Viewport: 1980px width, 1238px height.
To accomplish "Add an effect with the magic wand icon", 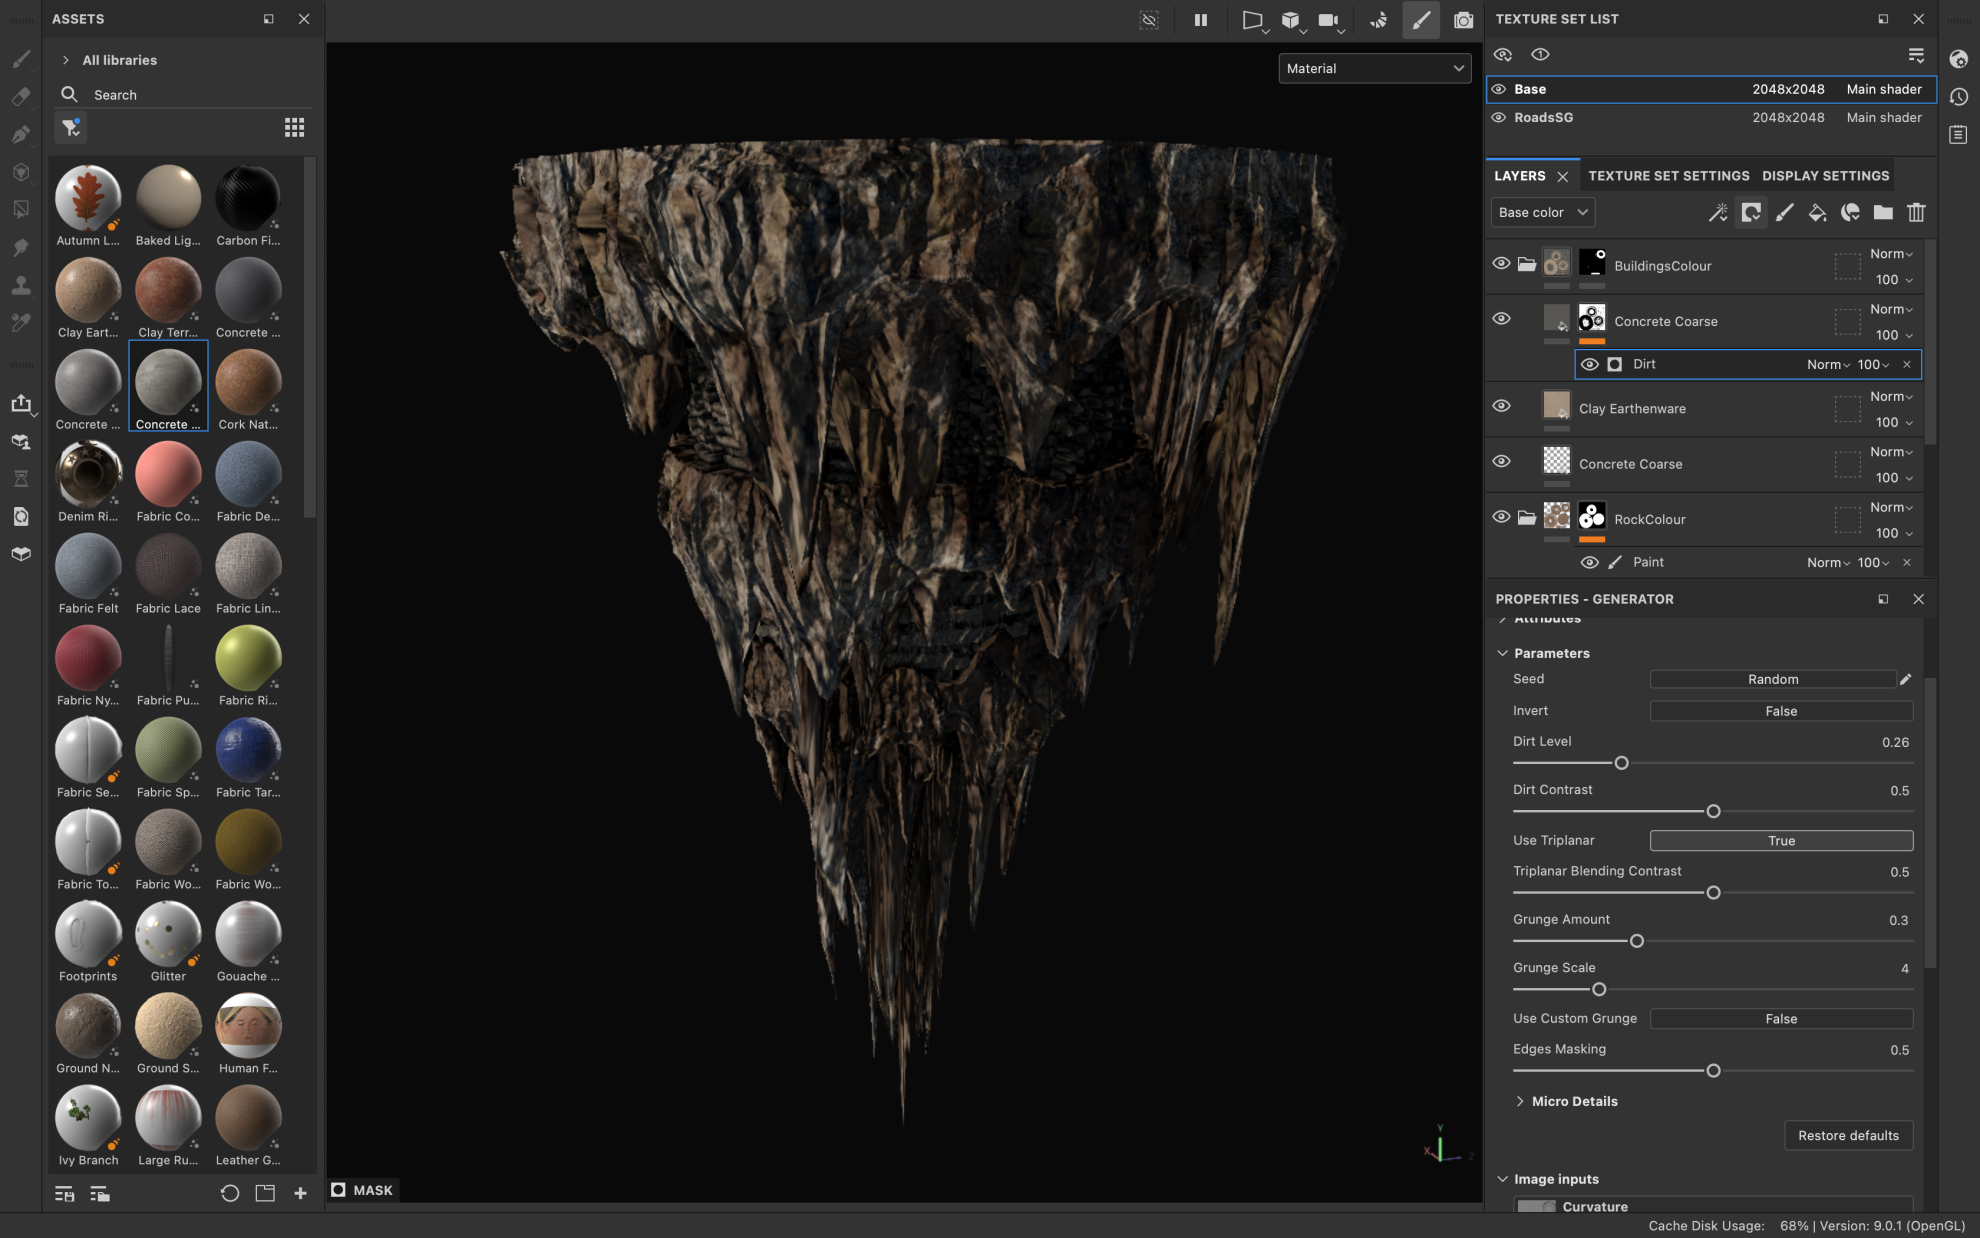I will pos(1720,212).
